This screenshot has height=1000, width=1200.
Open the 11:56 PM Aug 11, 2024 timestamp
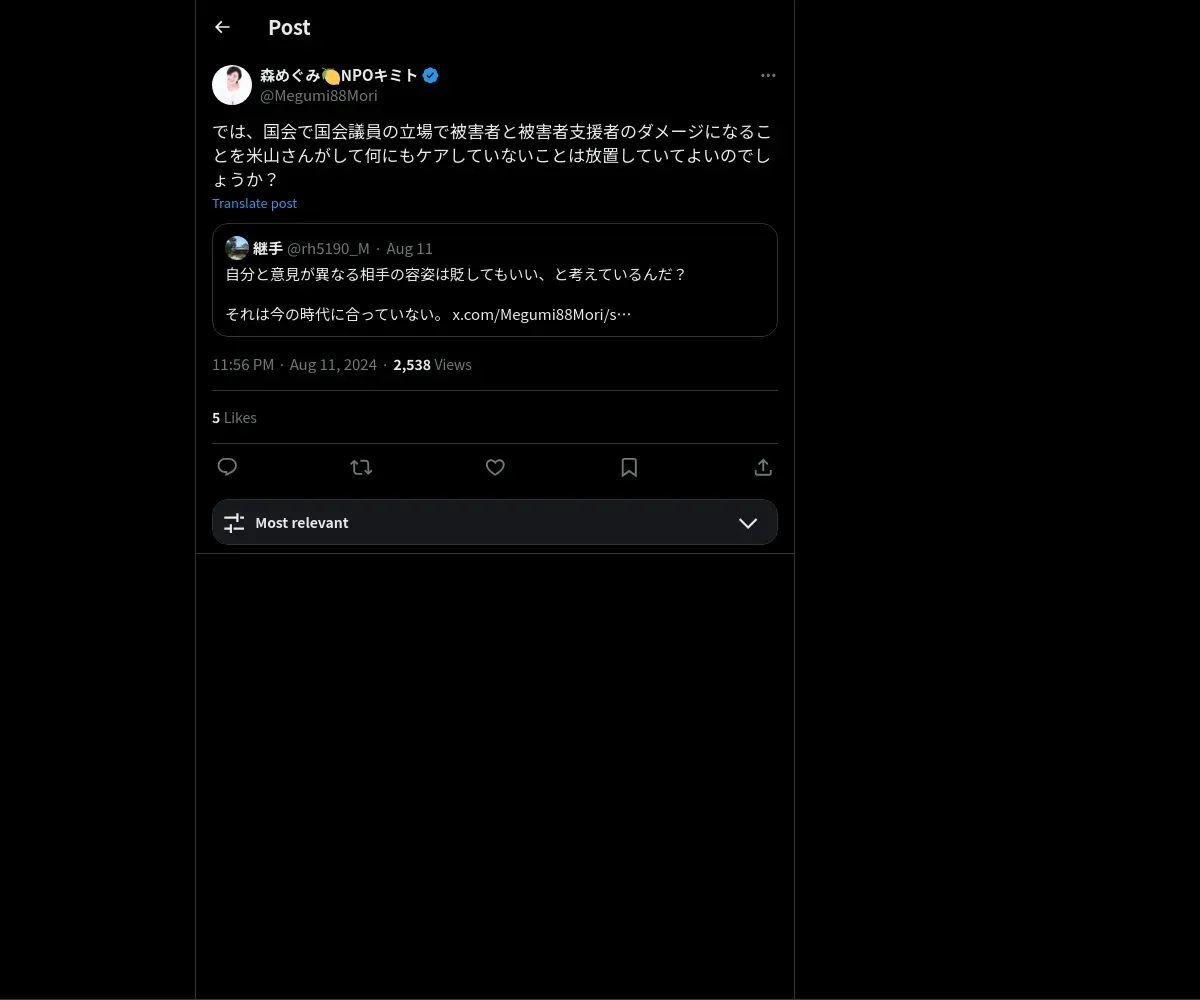click(x=294, y=365)
